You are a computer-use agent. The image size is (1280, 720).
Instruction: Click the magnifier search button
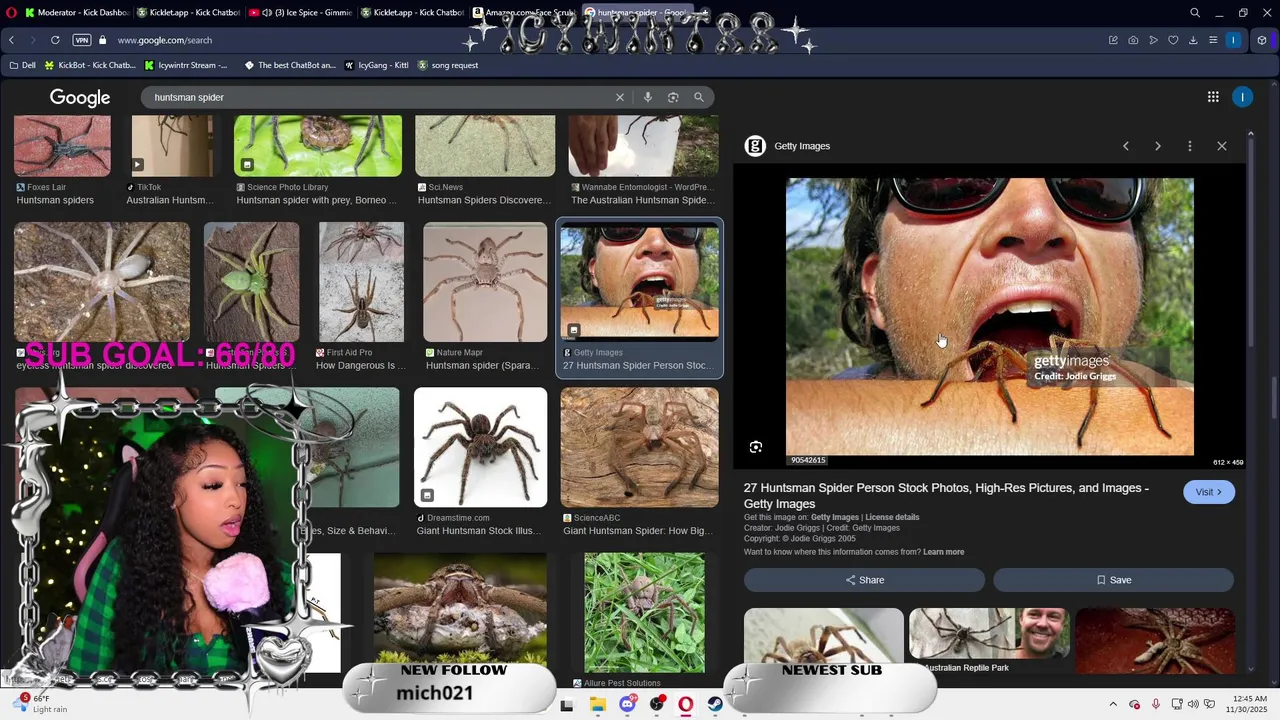point(699,97)
